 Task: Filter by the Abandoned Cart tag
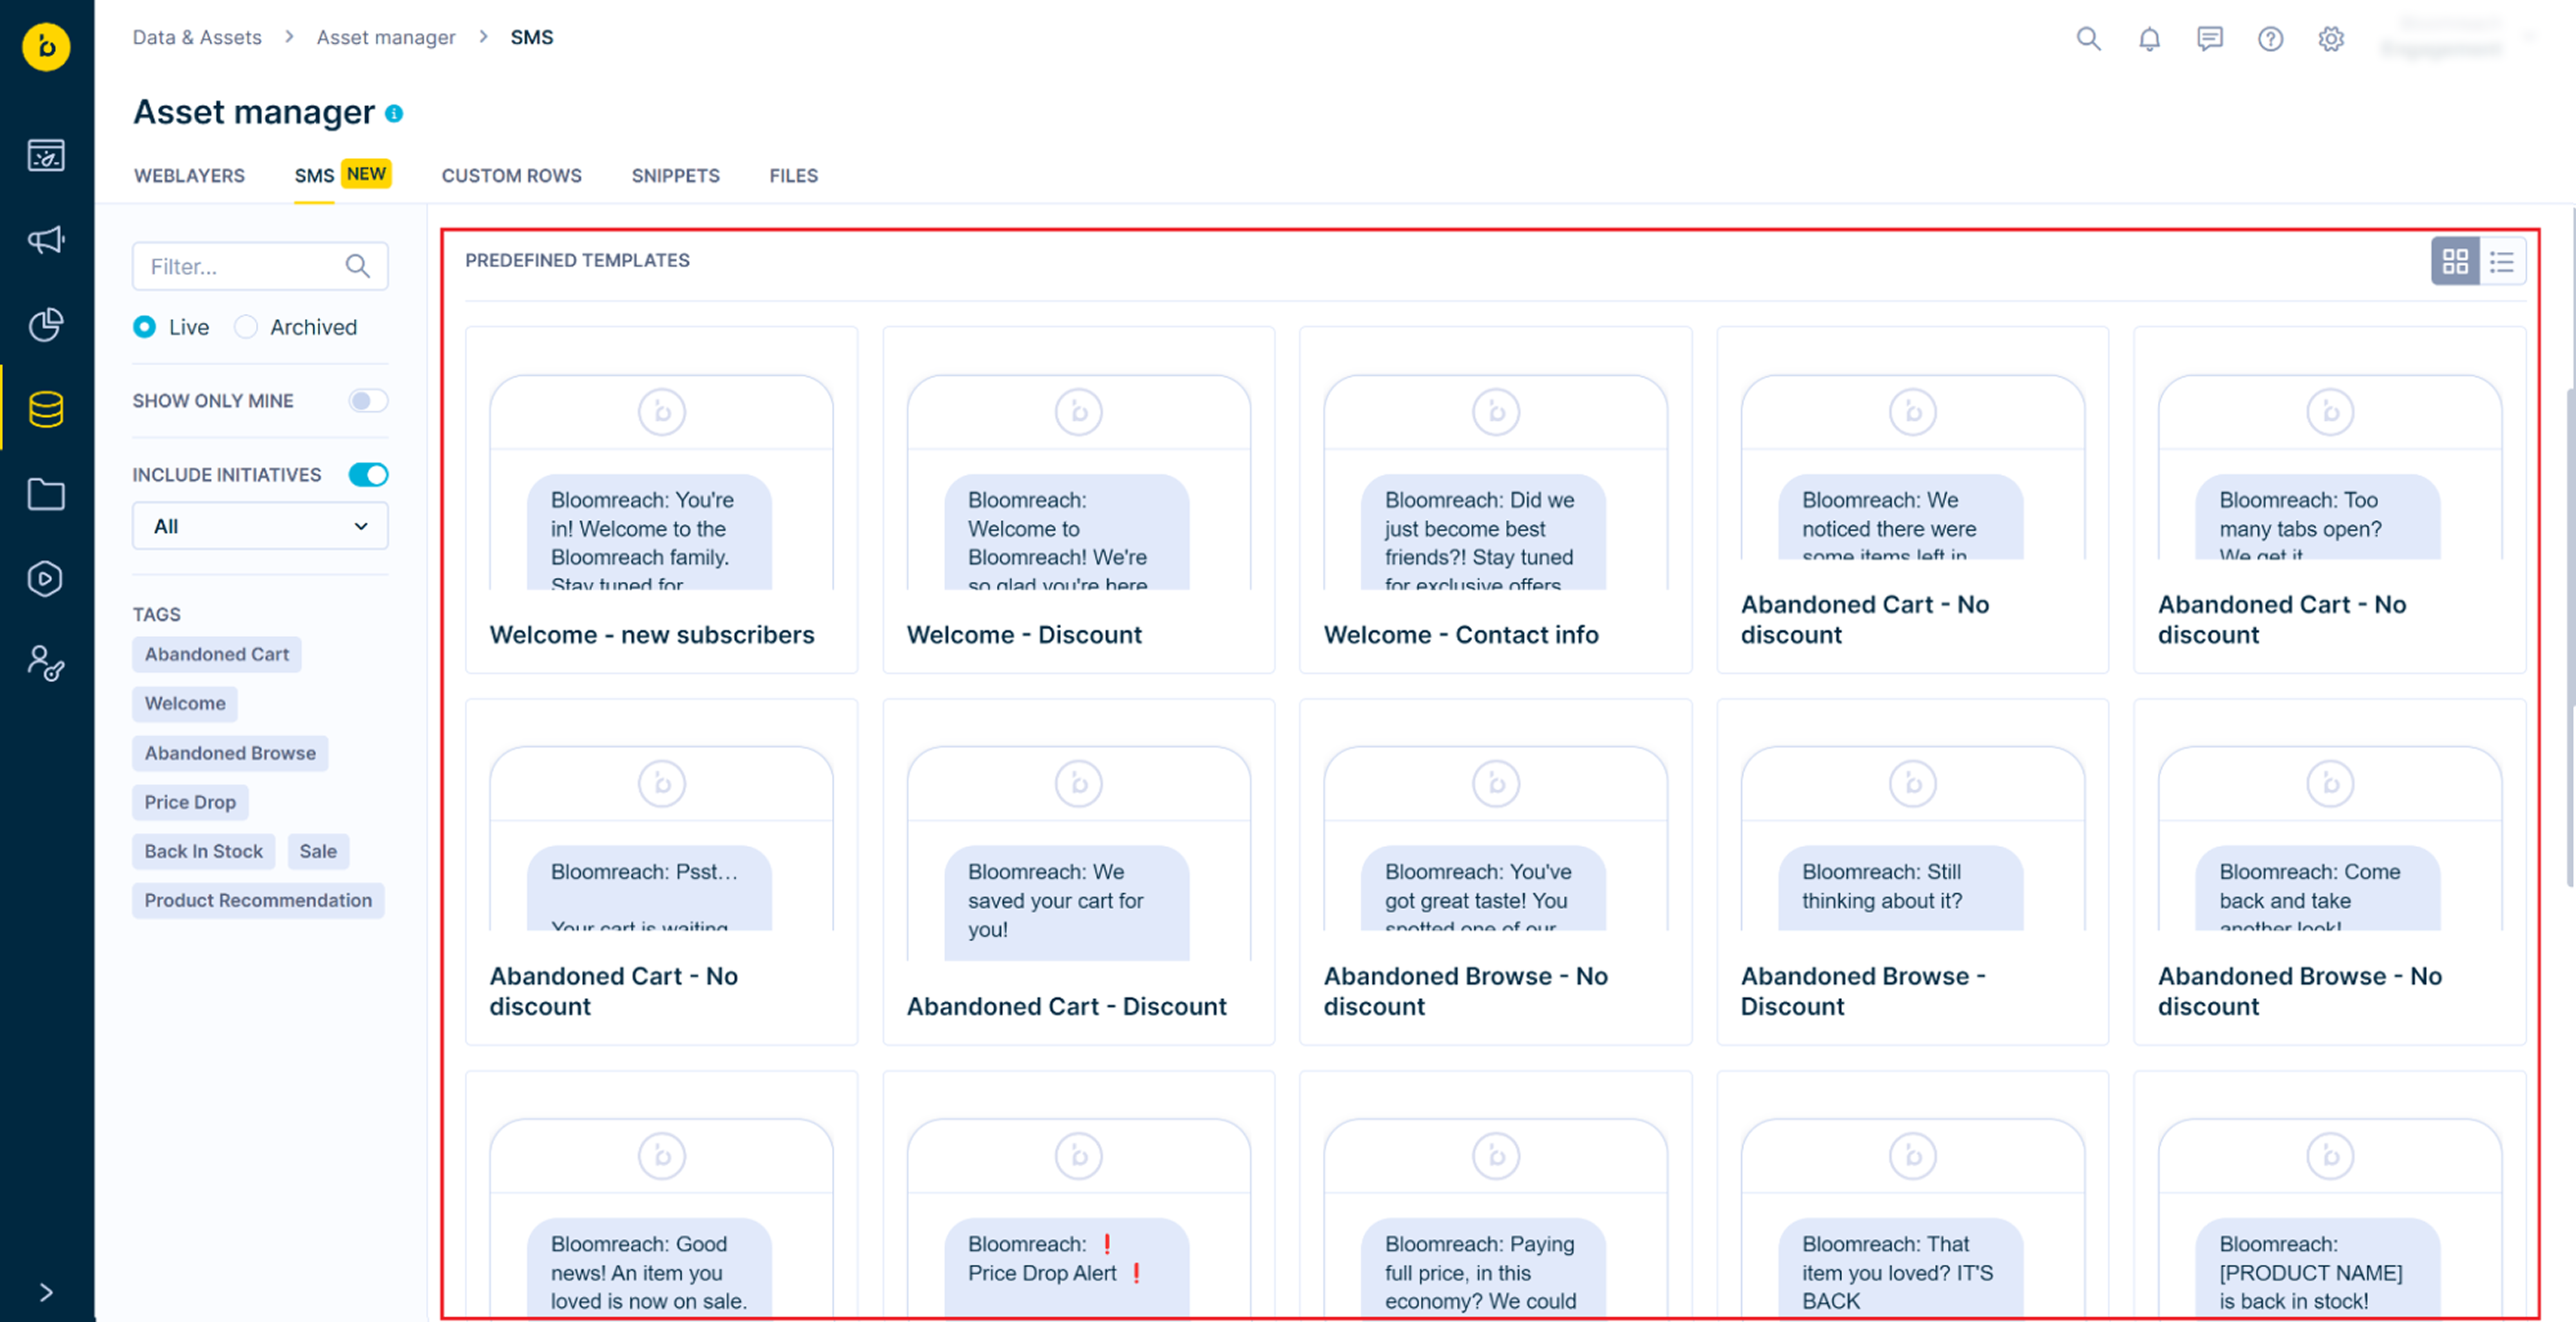pos(216,654)
